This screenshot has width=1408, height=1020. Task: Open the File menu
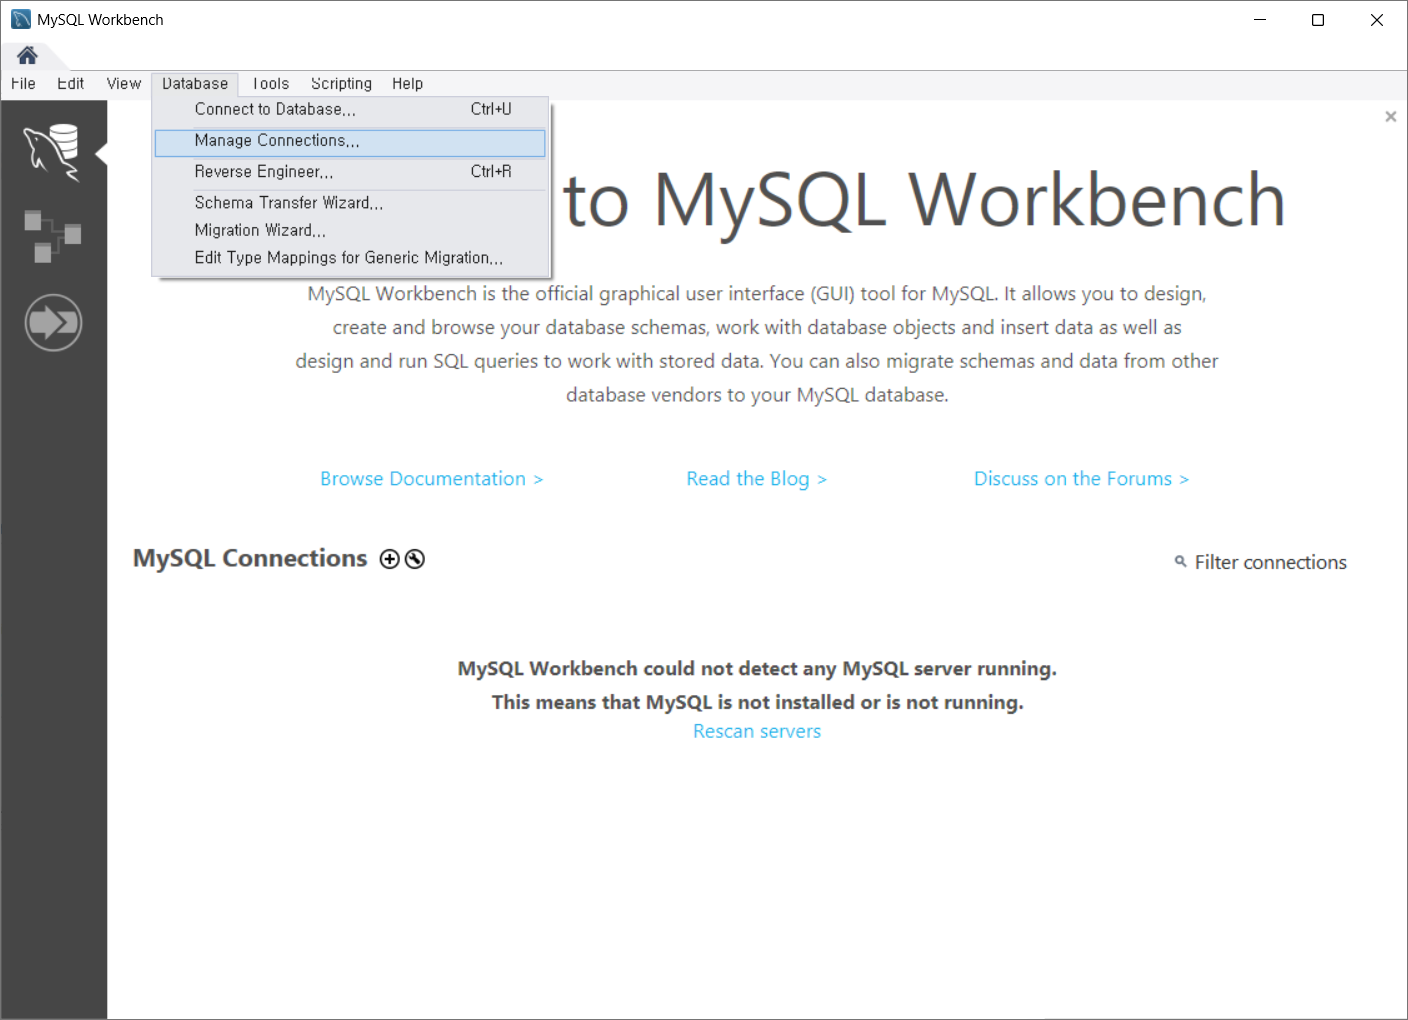[23, 84]
